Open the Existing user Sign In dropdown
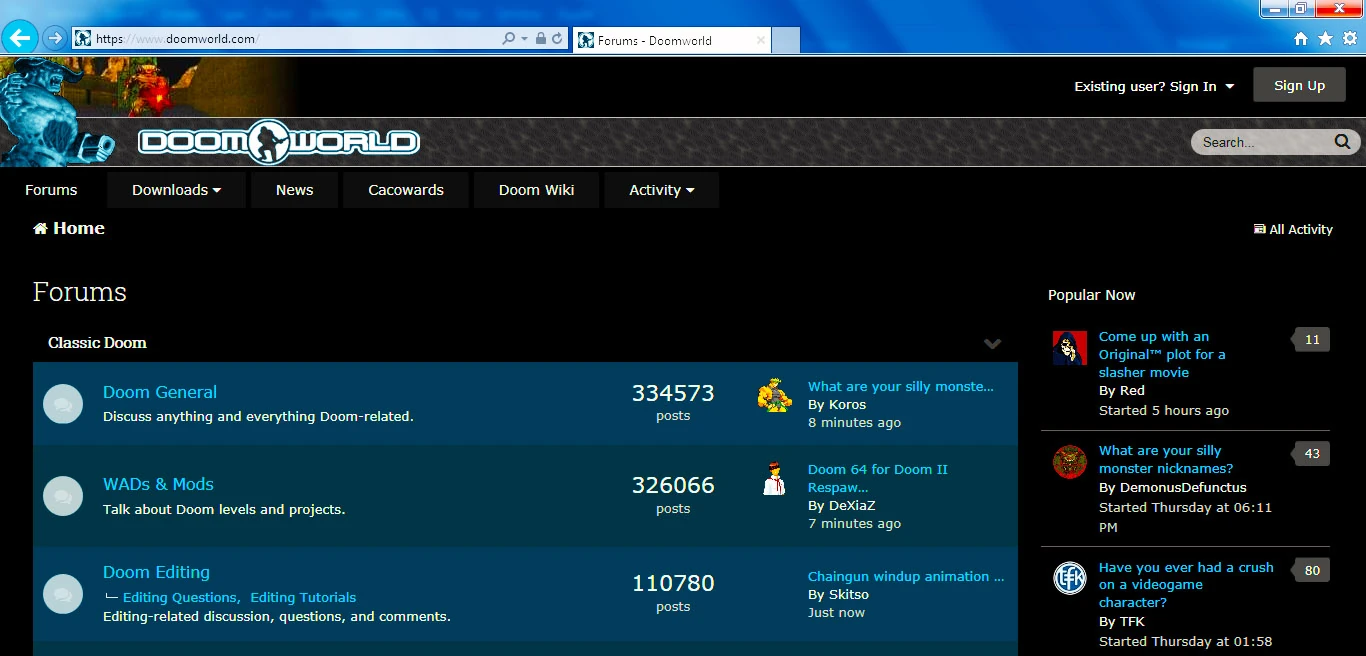Viewport: 1366px width, 656px height. coord(1154,86)
